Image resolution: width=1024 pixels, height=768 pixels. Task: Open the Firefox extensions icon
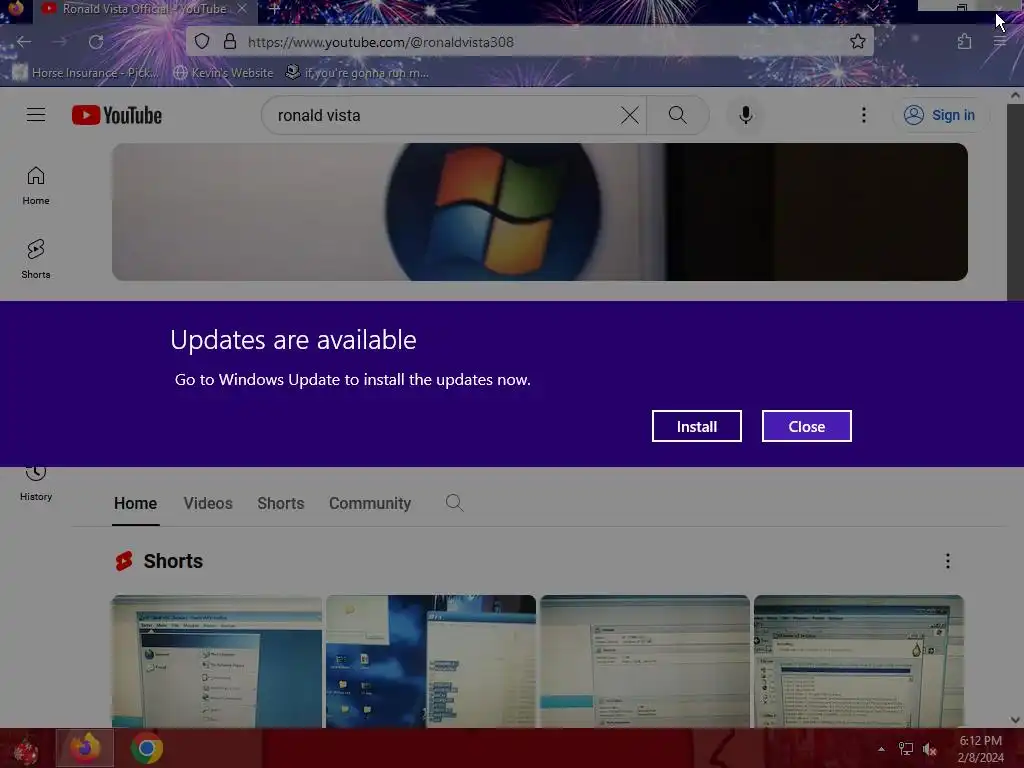965,42
